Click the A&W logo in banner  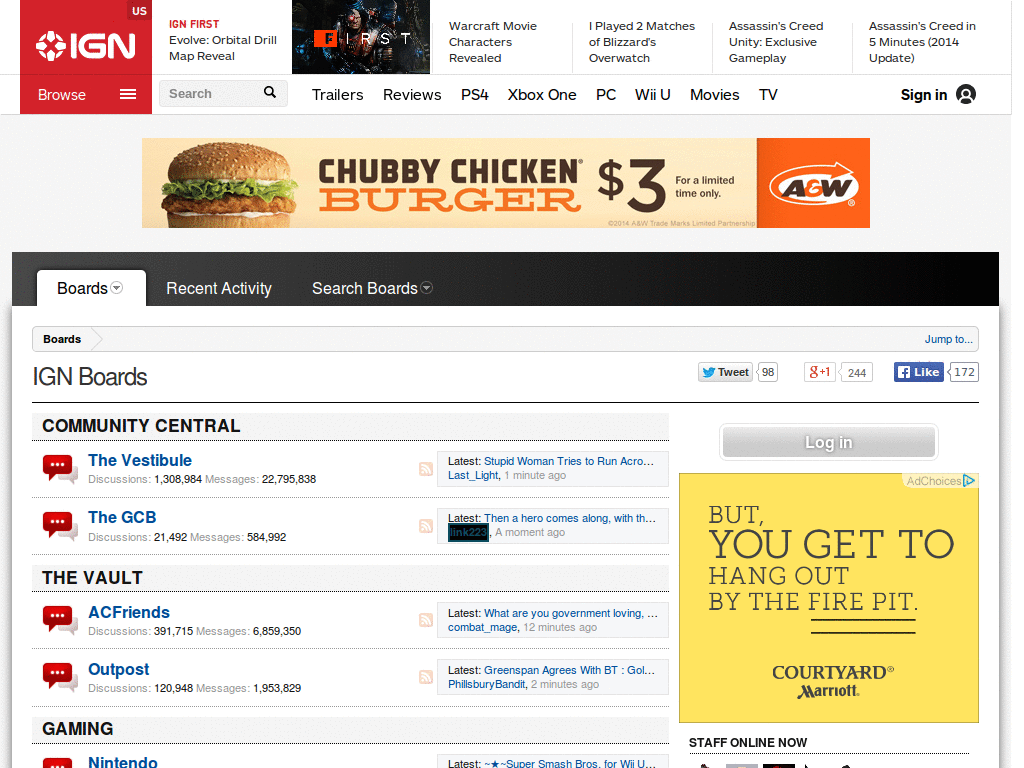[x=813, y=184]
